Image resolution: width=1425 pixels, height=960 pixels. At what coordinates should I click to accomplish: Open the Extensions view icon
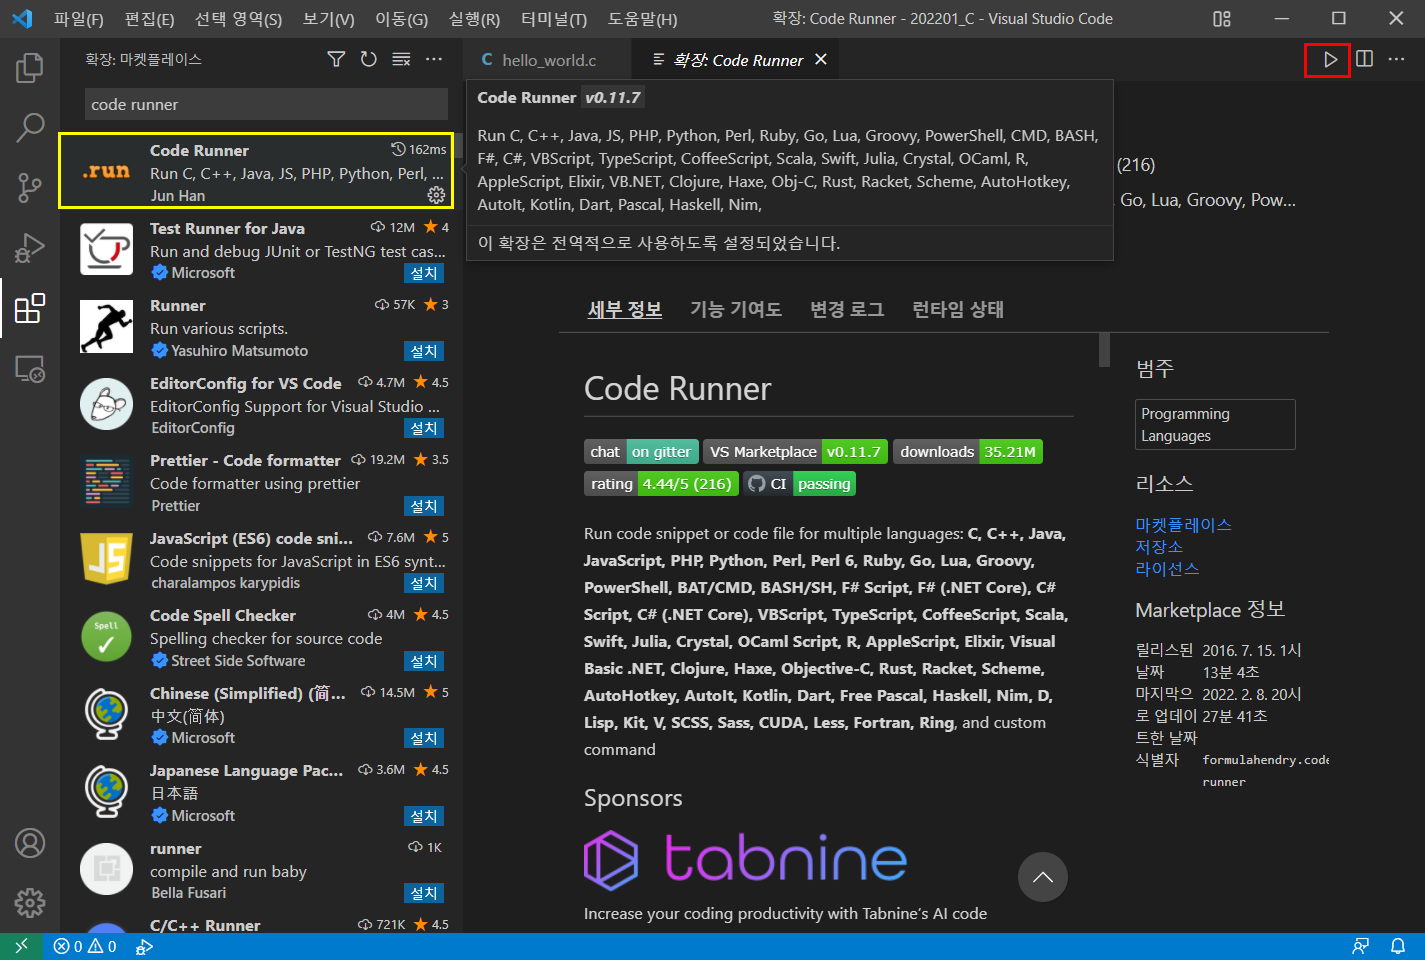(x=30, y=308)
